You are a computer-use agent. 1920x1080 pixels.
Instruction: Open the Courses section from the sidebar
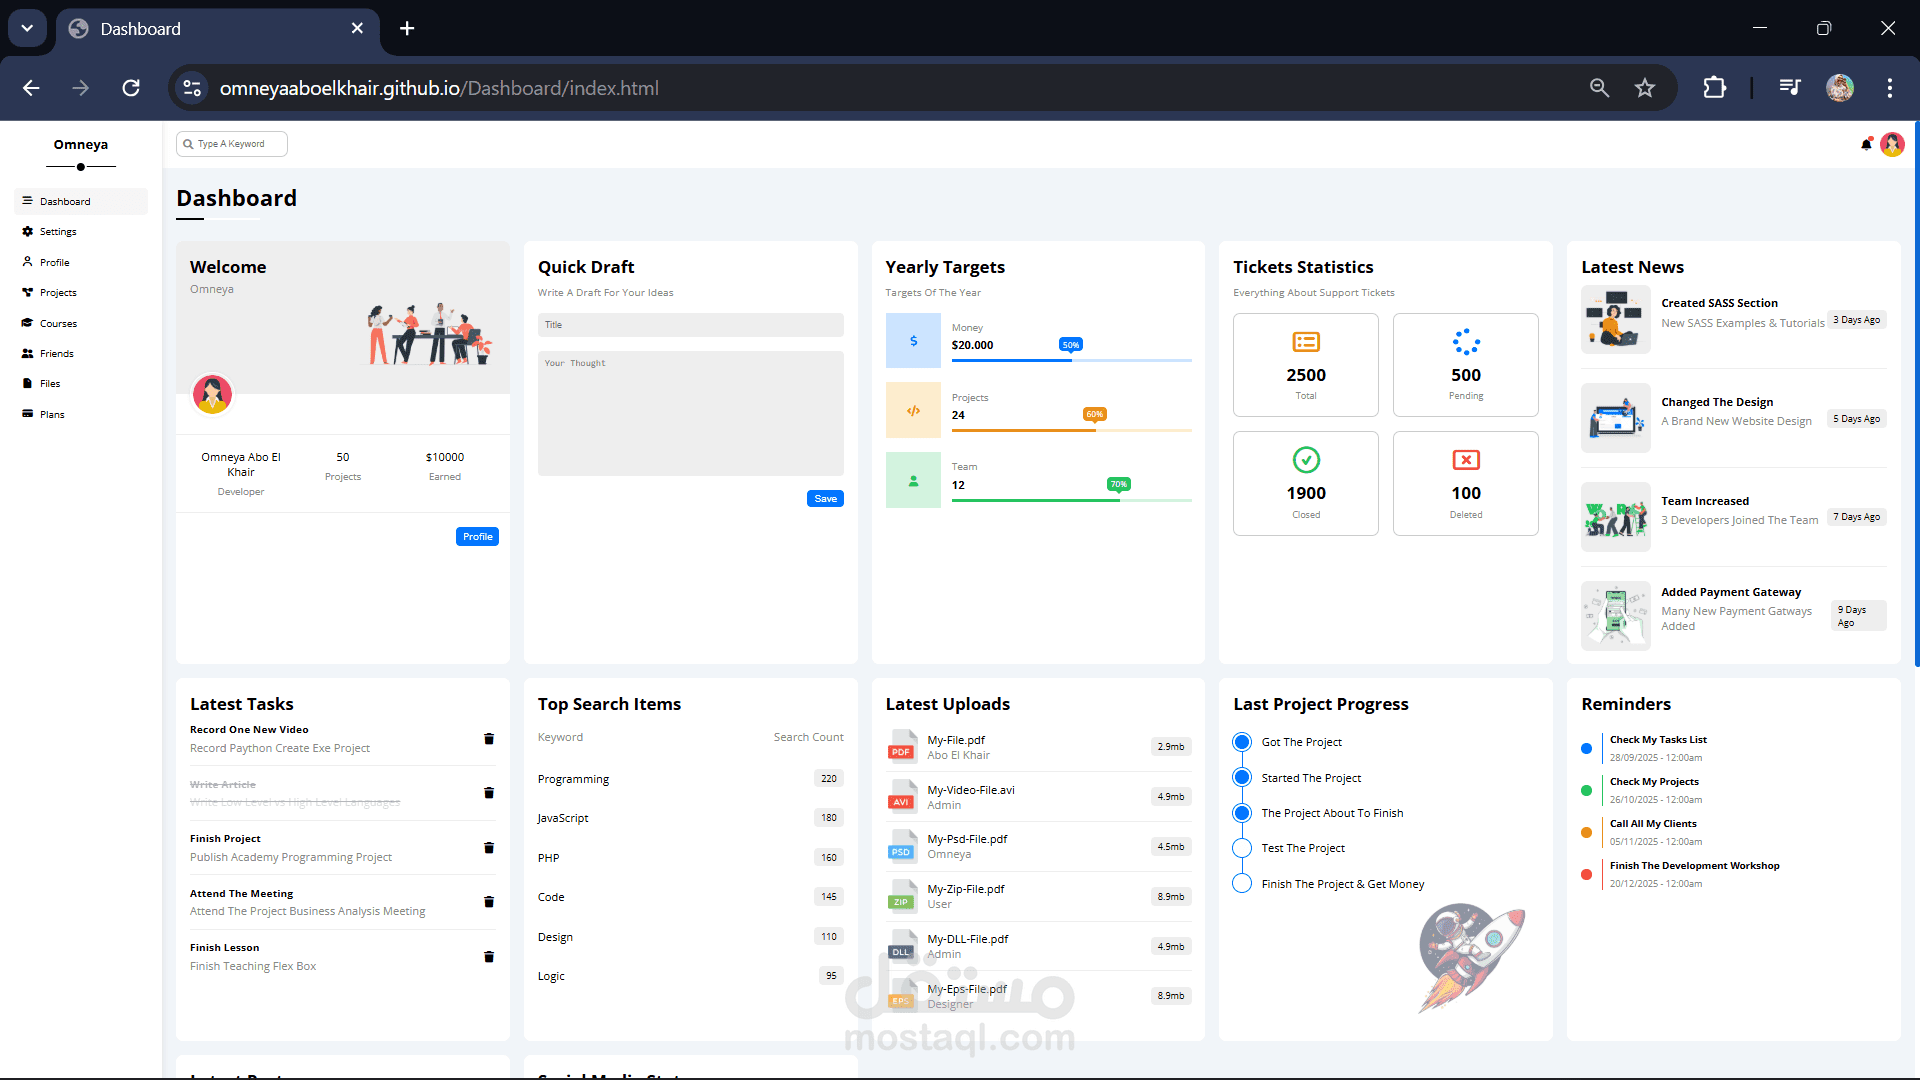[x=28, y=322]
